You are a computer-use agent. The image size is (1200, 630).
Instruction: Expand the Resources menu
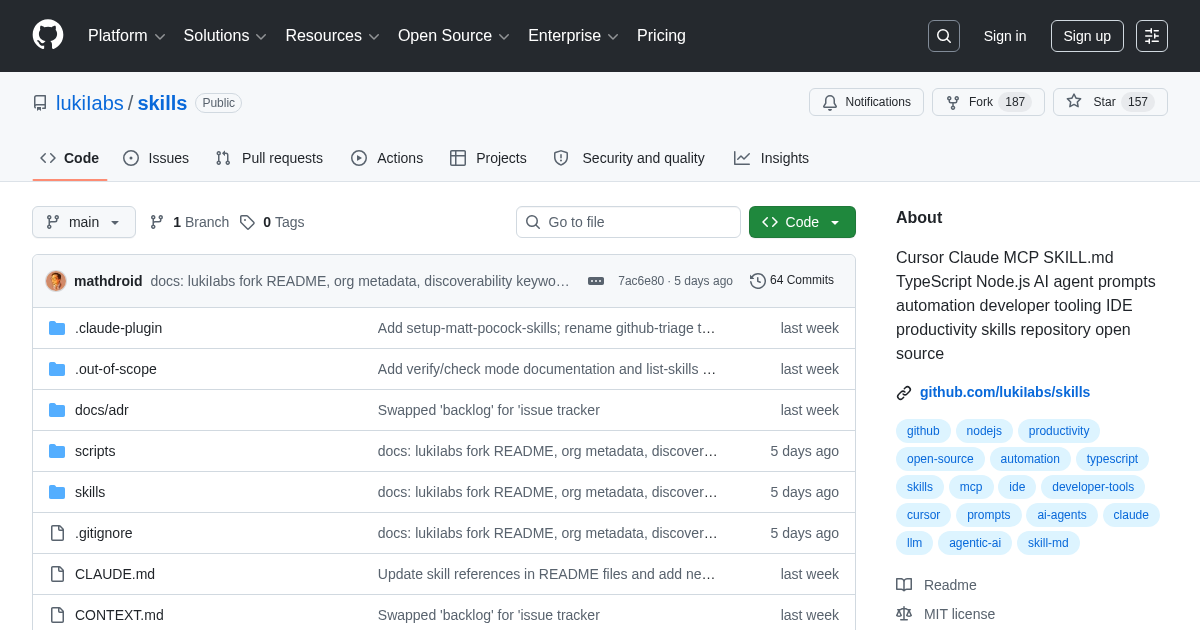pos(332,36)
